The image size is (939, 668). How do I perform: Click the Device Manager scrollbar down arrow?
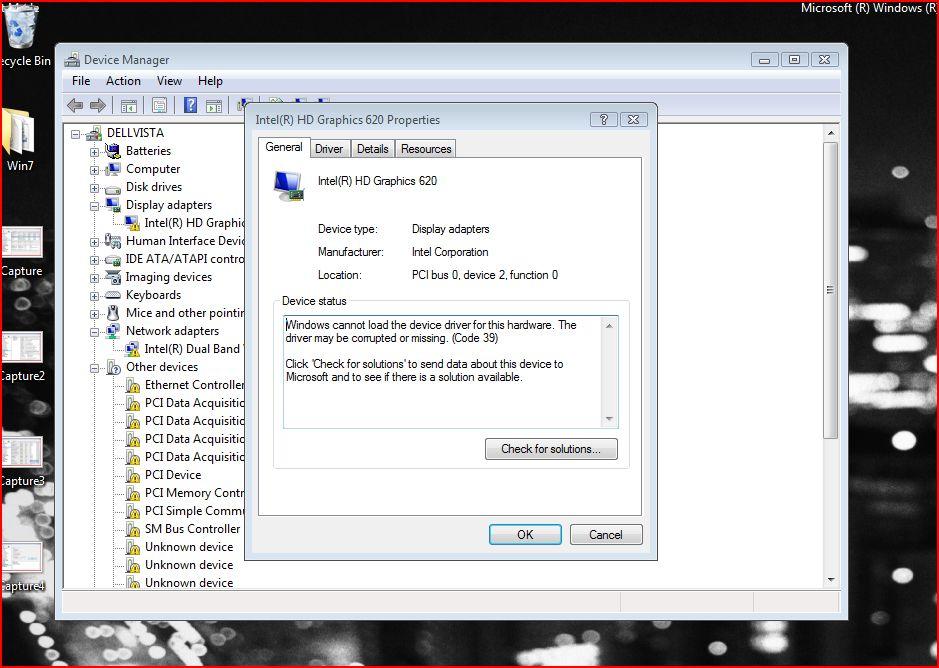point(831,580)
